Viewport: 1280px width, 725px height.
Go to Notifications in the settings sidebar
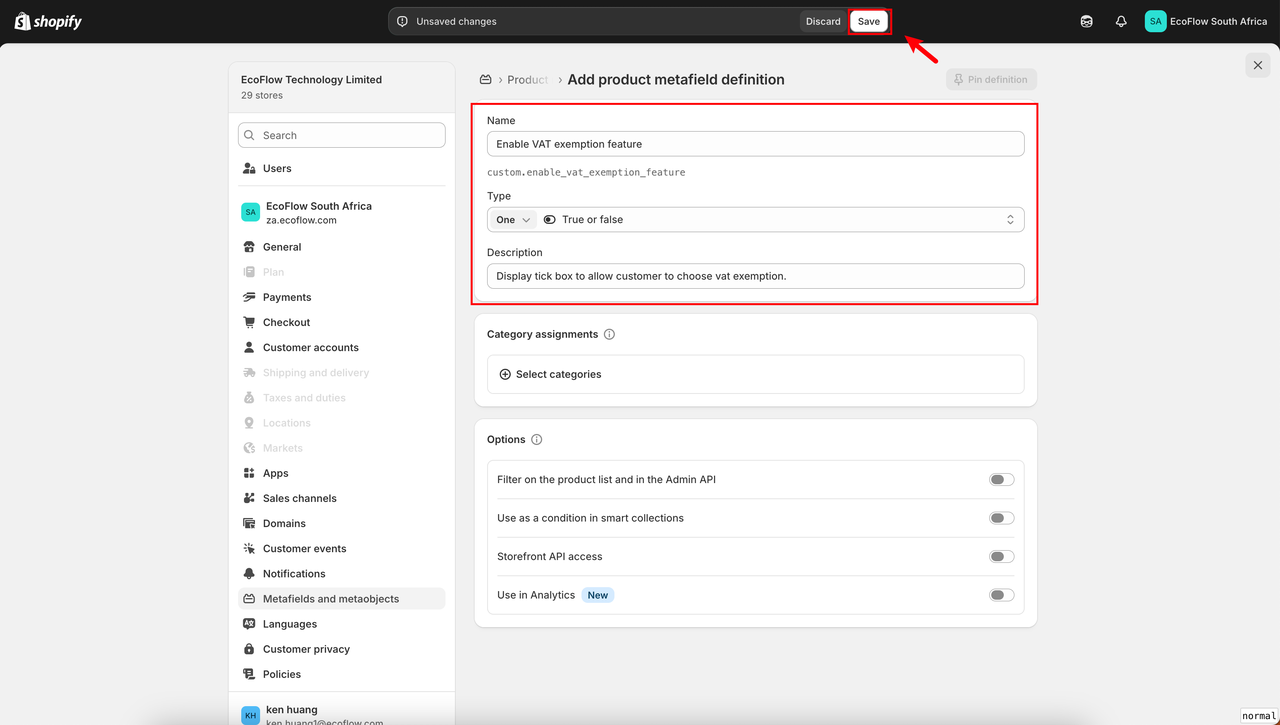pos(294,574)
